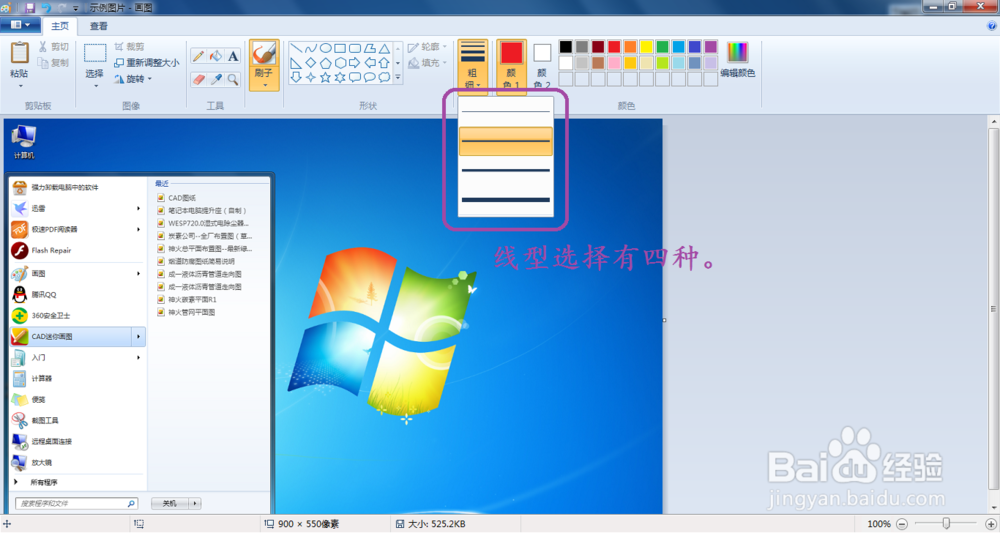This screenshot has width=1000, height=533.
Task: Select the Magnifier tool
Action: click(233, 80)
